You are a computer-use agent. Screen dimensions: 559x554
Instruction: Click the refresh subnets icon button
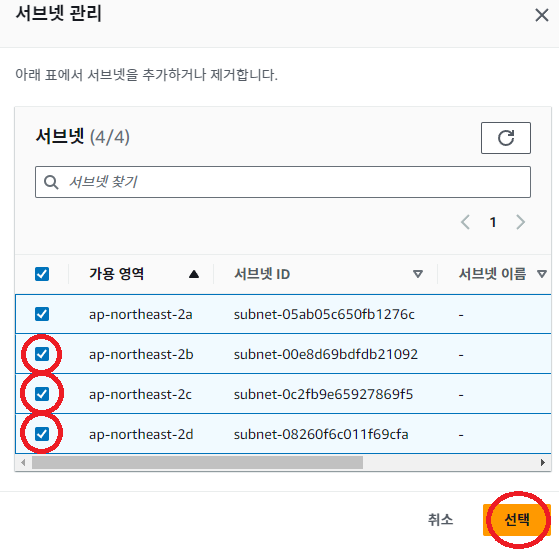pyautogui.click(x=506, y=138)
